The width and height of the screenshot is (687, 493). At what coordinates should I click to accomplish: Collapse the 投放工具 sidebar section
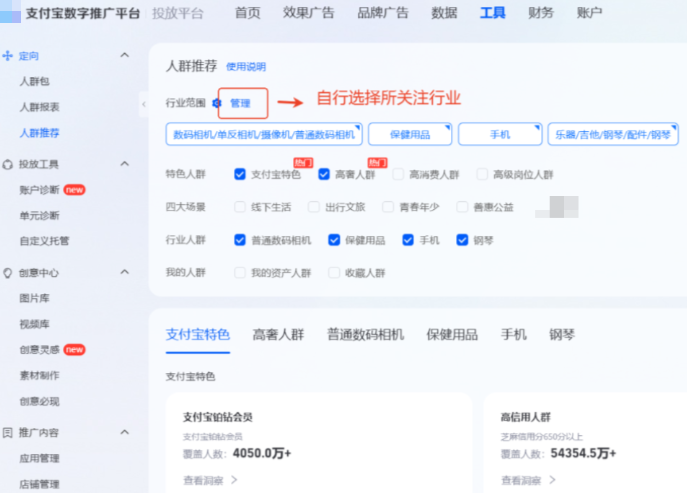click(x=125, y=164)
